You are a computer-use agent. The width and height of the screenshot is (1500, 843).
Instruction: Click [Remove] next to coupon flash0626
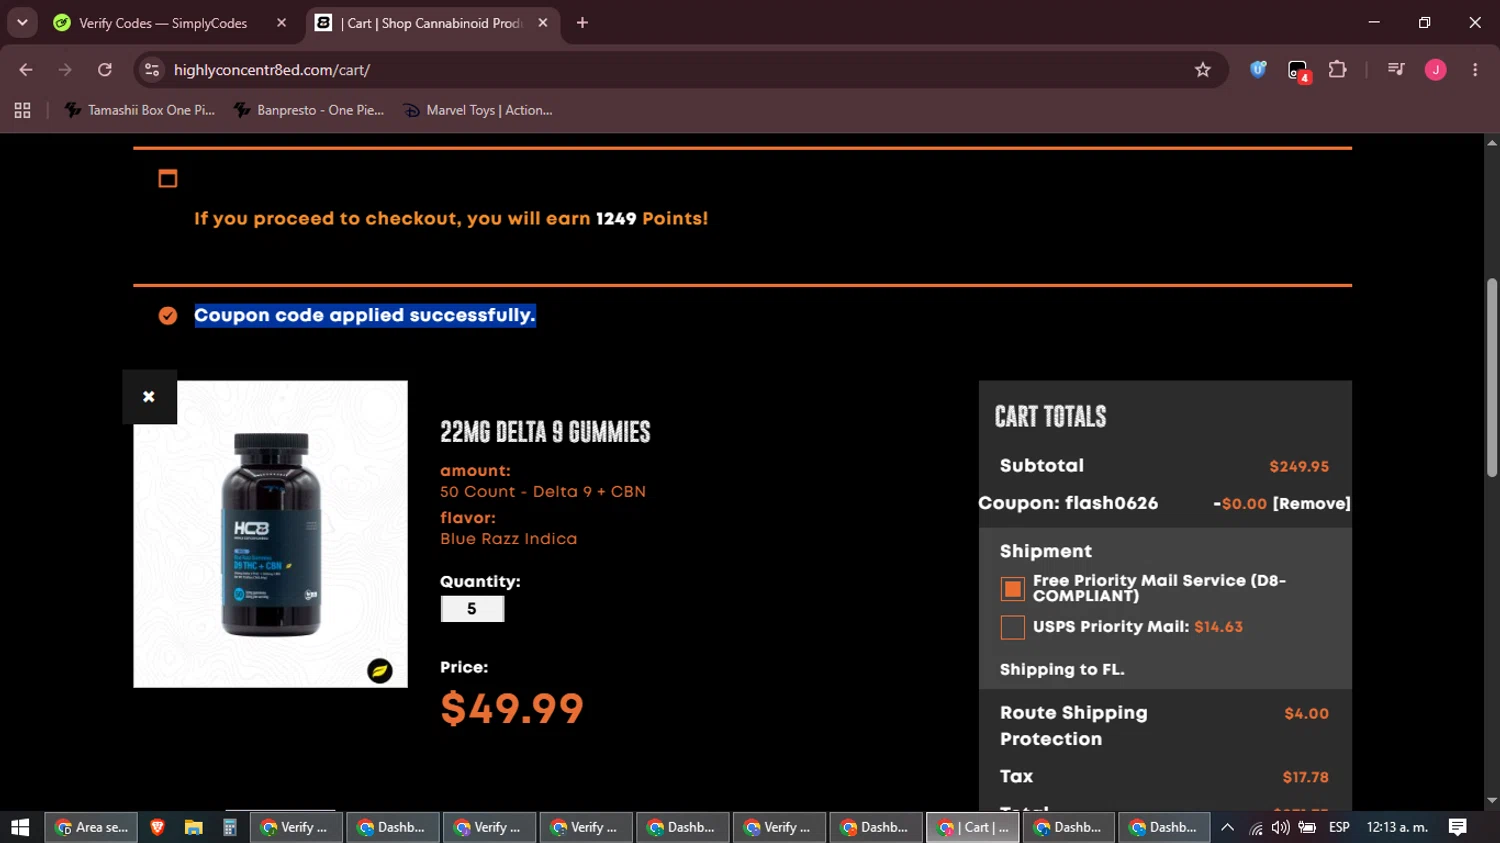click(1311, 504)
